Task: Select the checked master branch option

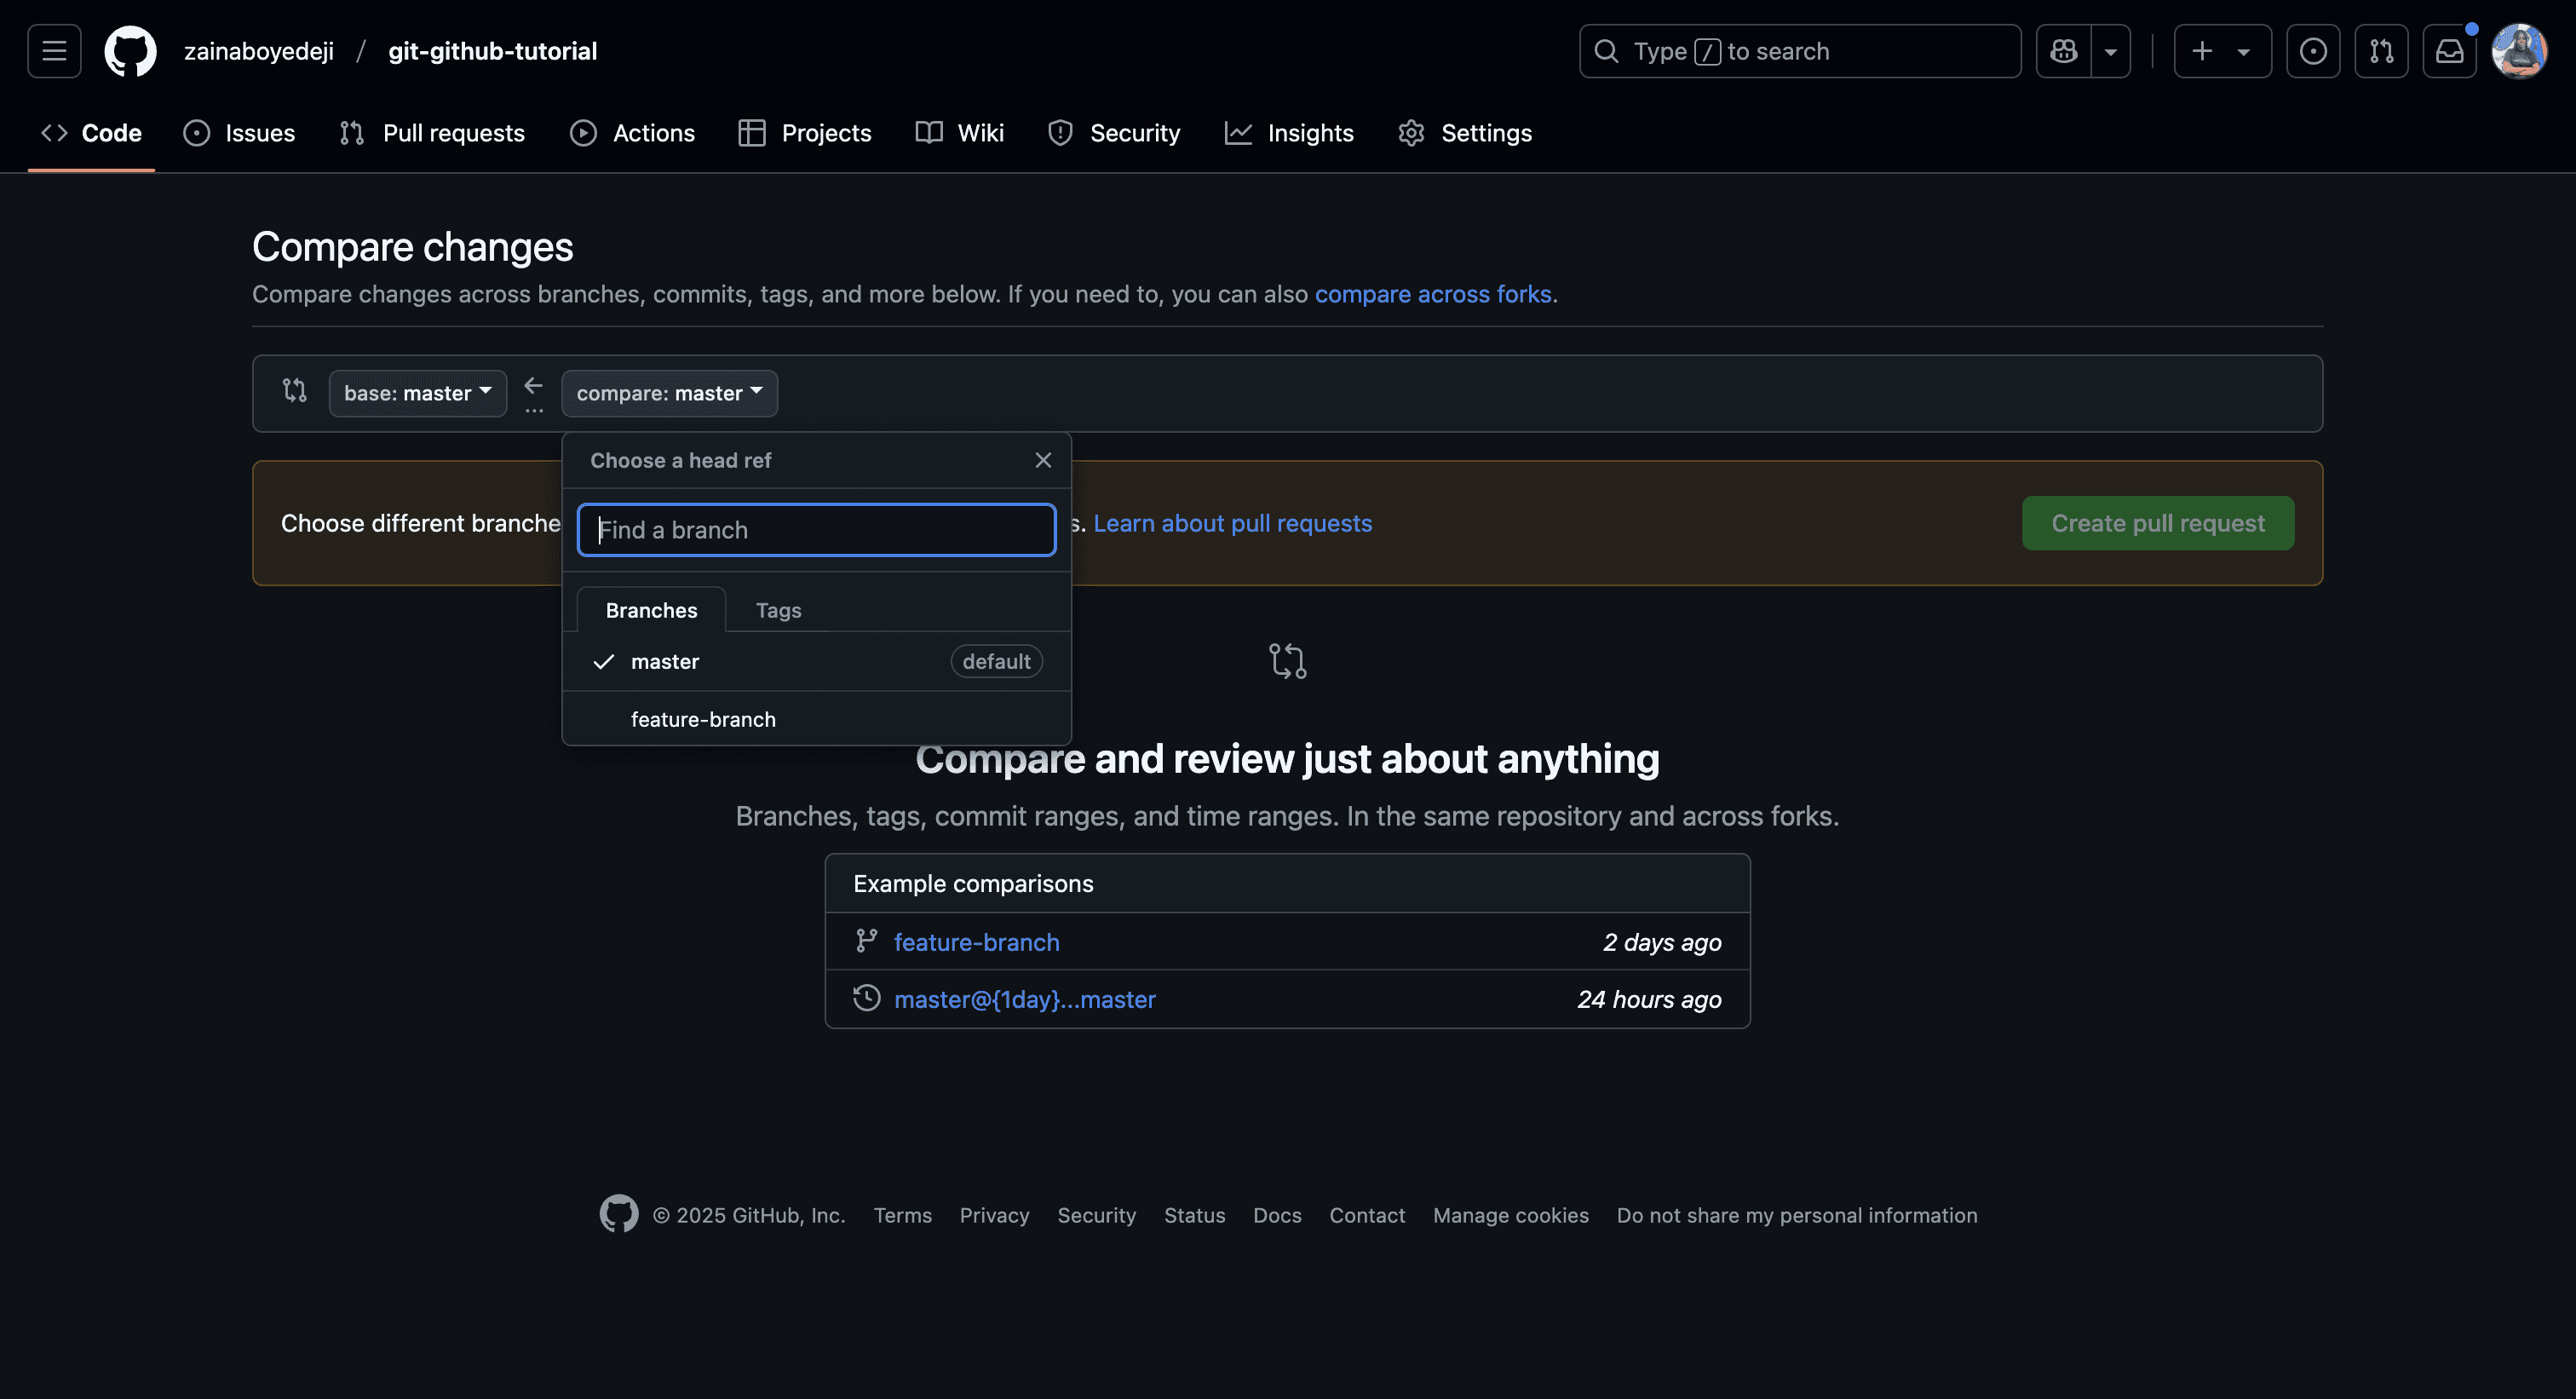Action: (665, 661)
